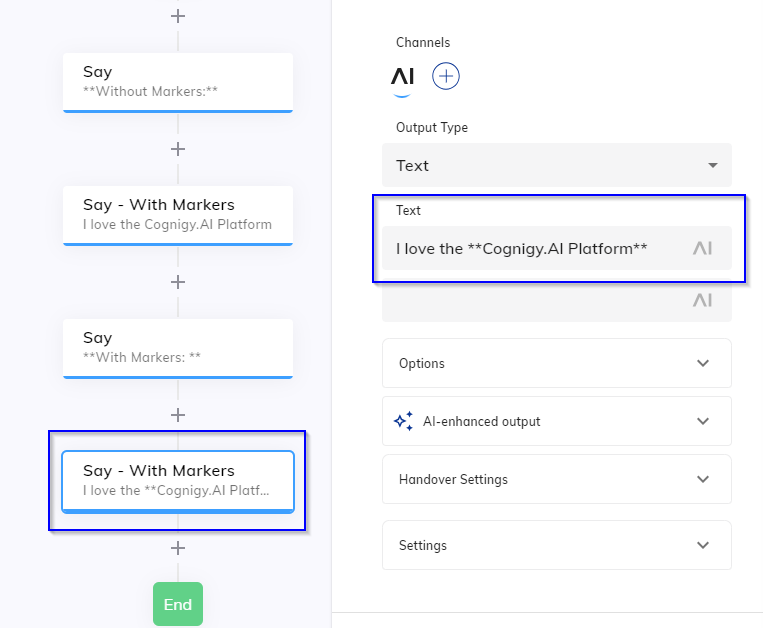Click the empty second text input field
Viewport: 763px width, 628px height.
click(x=557, y=300)
